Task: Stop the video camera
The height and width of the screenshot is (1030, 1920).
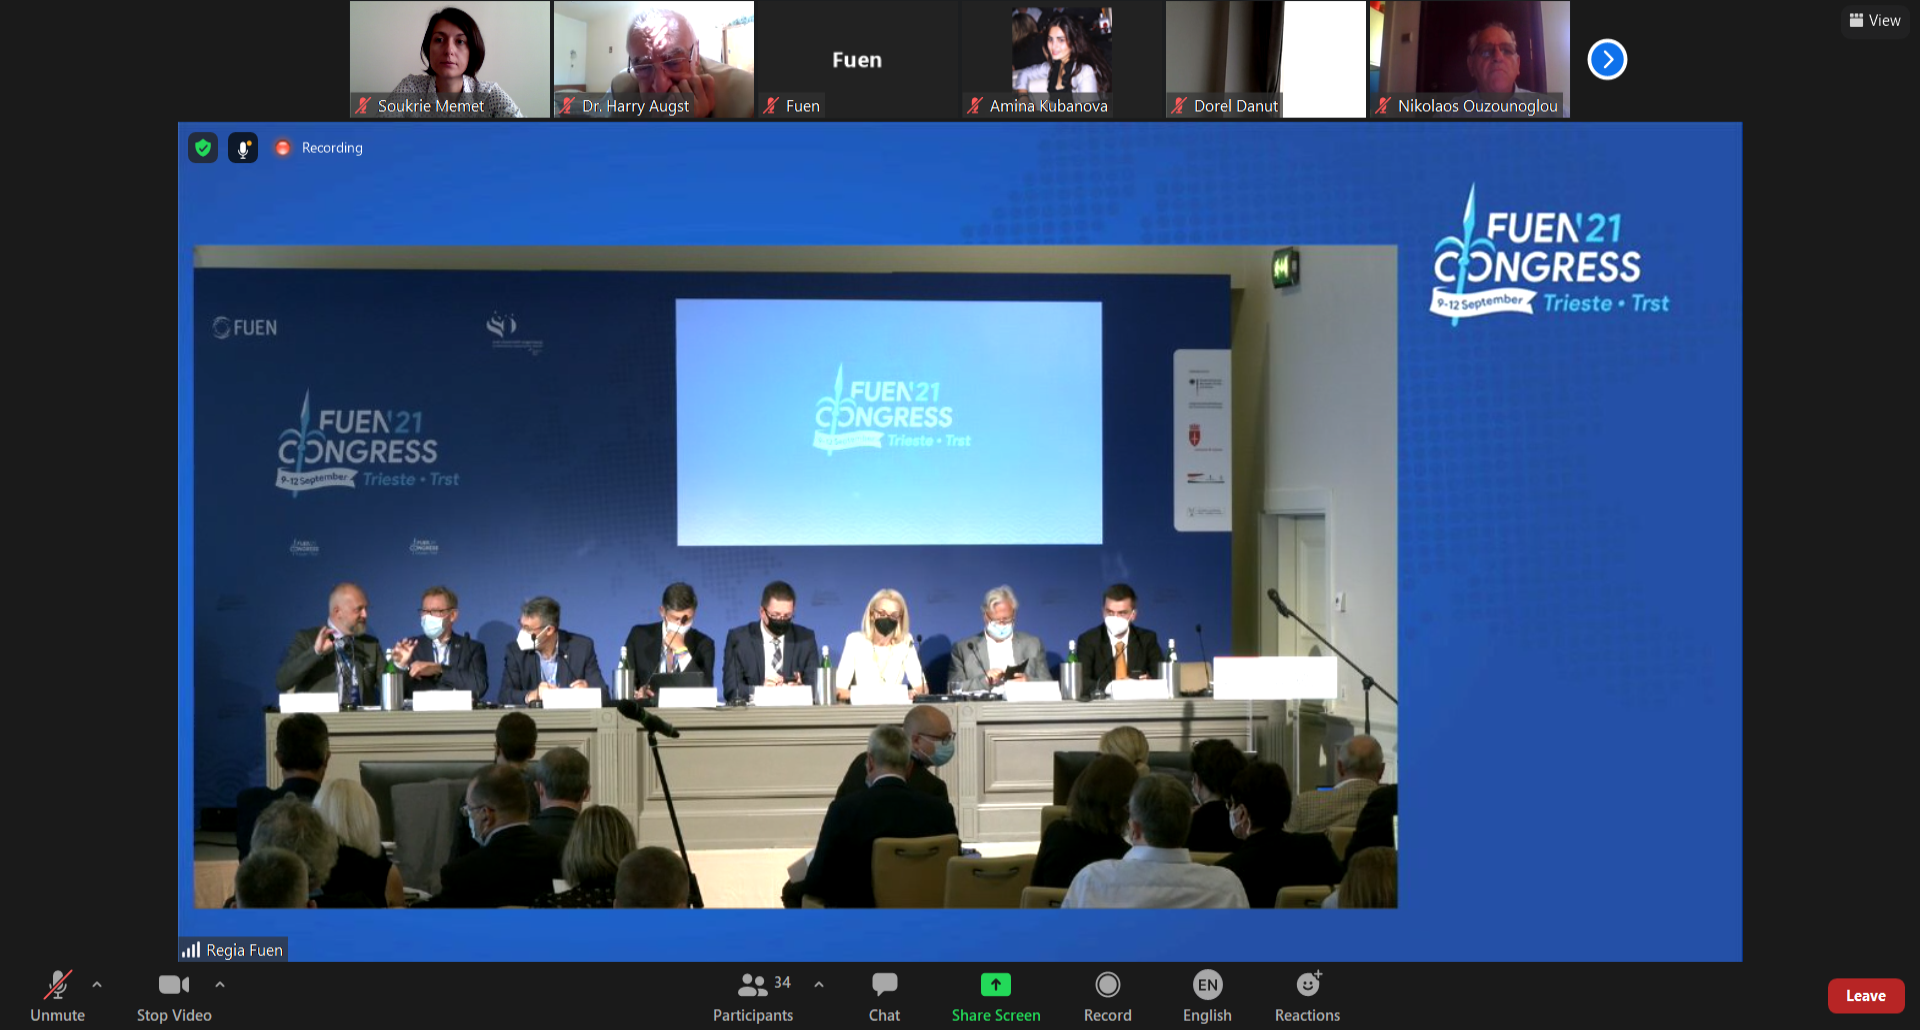Action: [x=174, y=997]
